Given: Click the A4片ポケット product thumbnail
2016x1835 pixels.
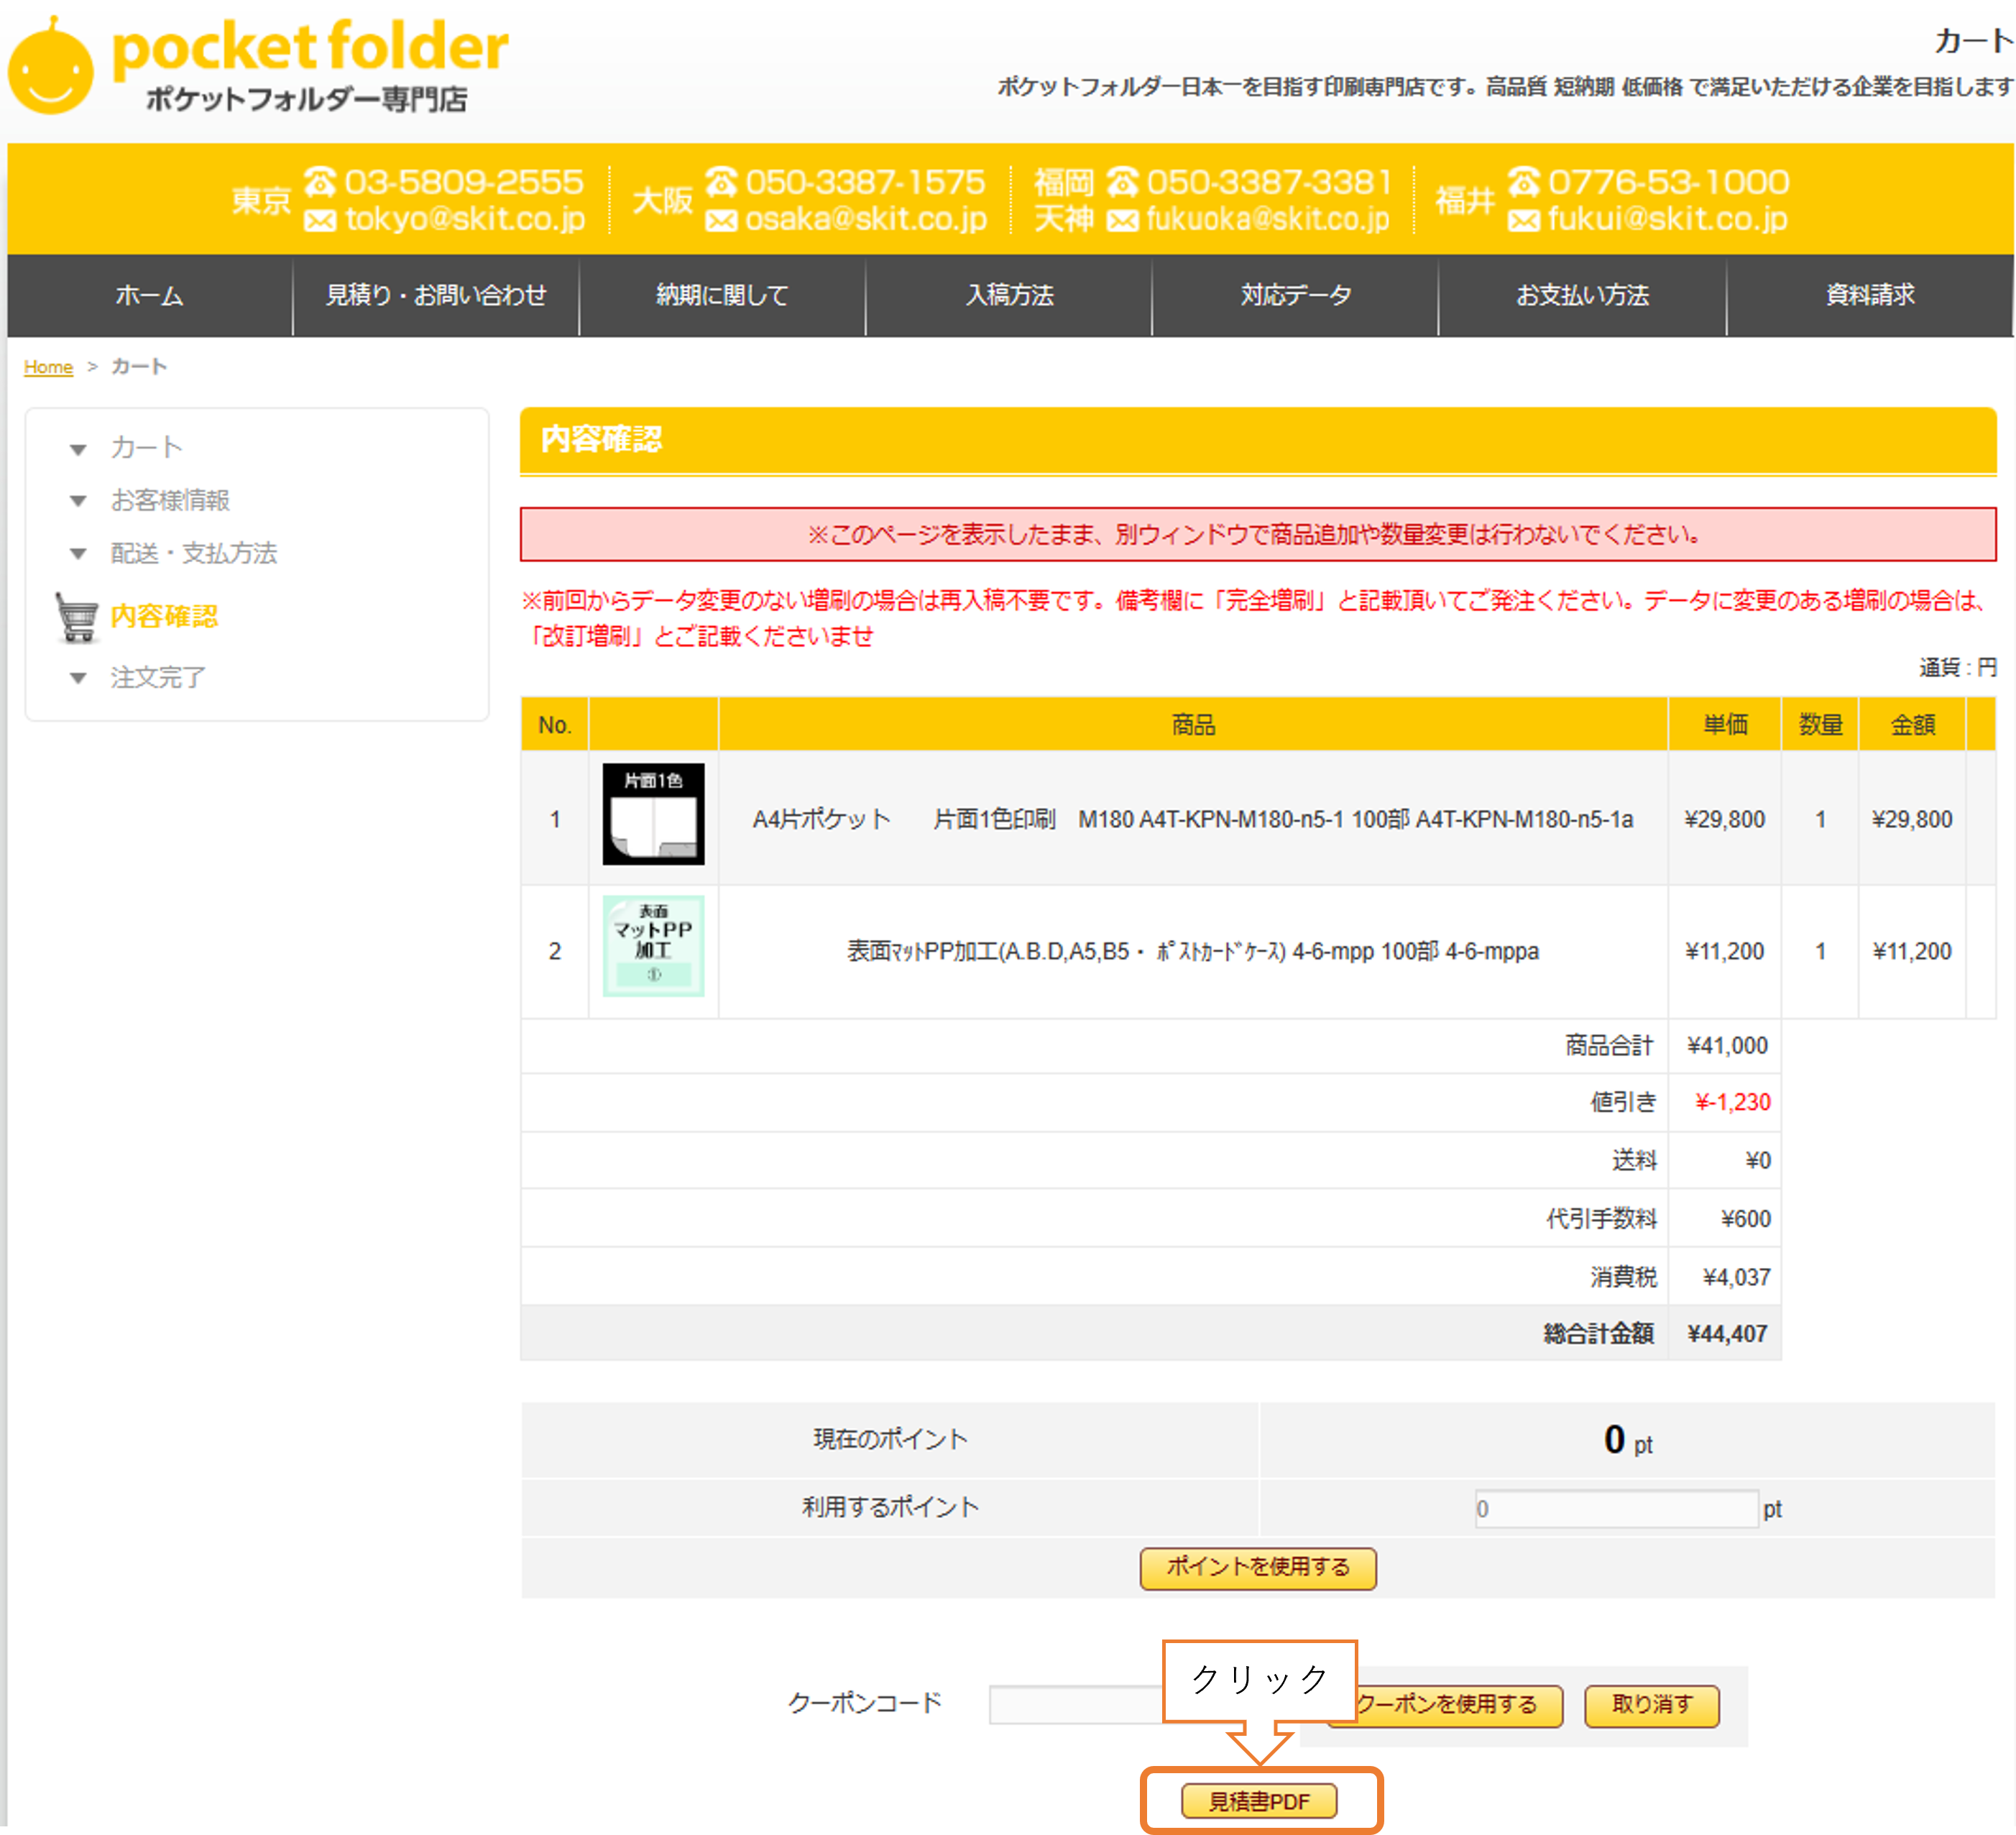Looking at the screenshot, I should coord(653,814).
